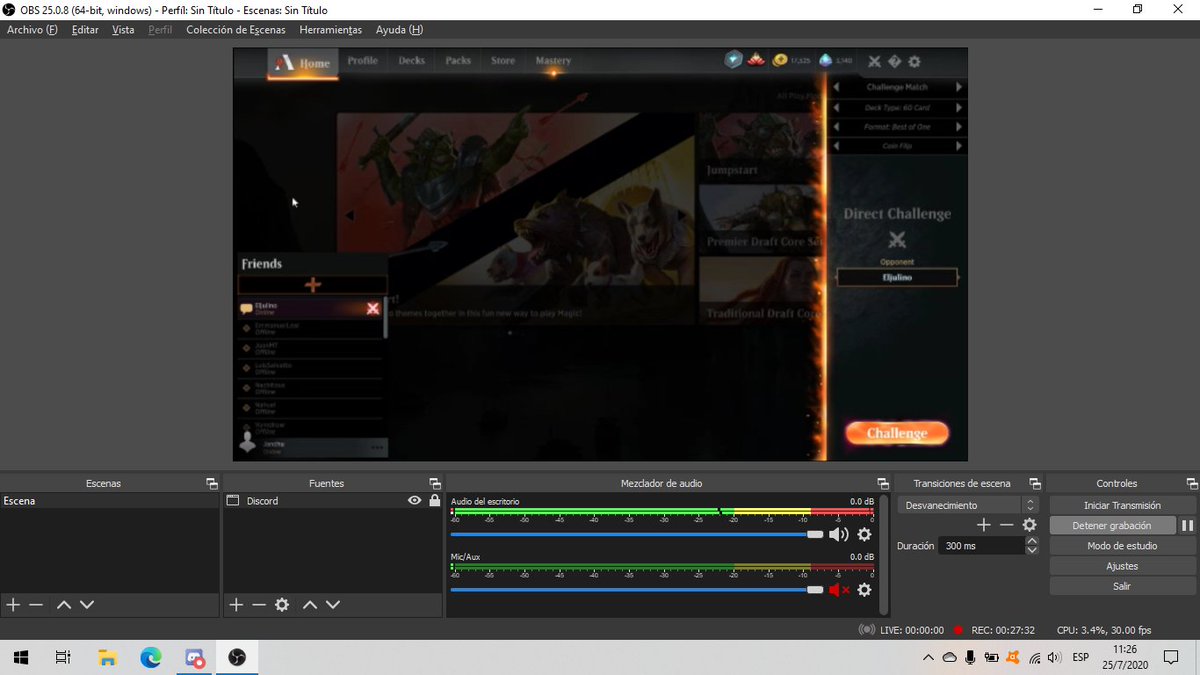Open properties gear for the Discord source
The image size is (1200, 675).
(x=282, y=604)
